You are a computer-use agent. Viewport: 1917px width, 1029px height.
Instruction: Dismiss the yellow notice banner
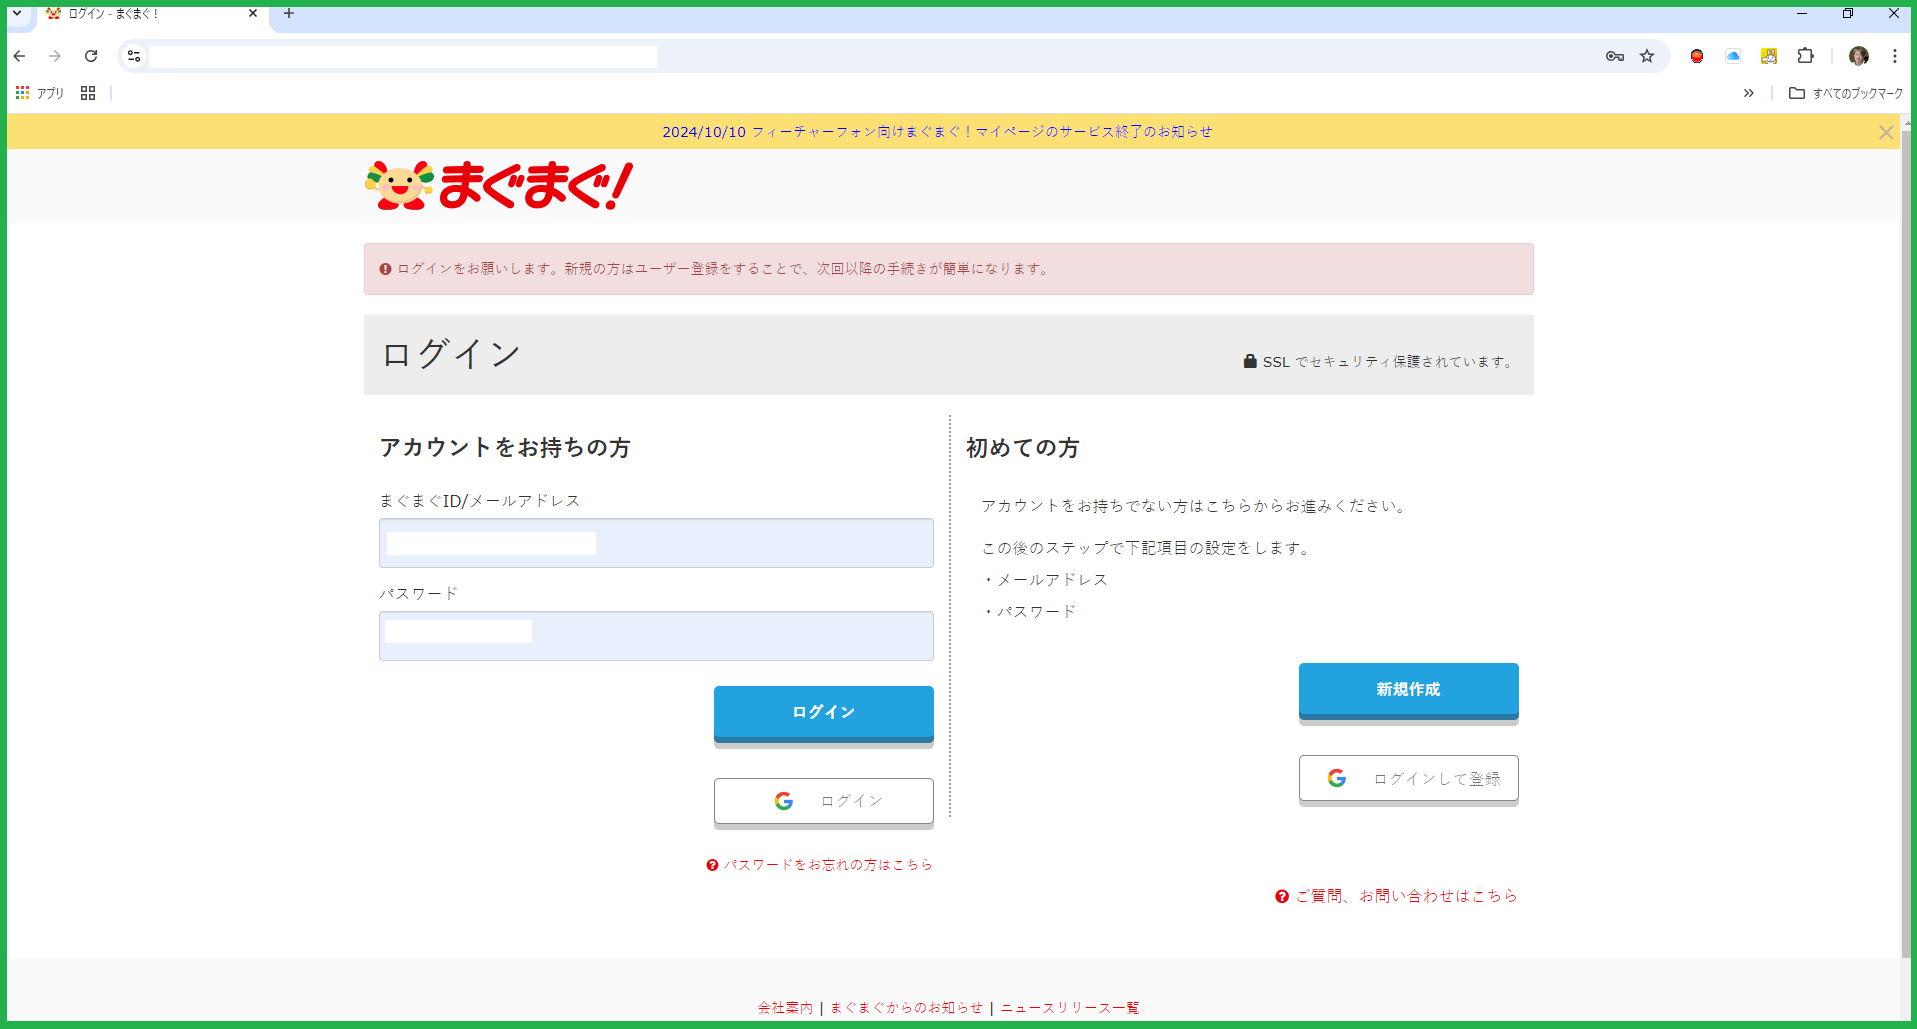1886,132
